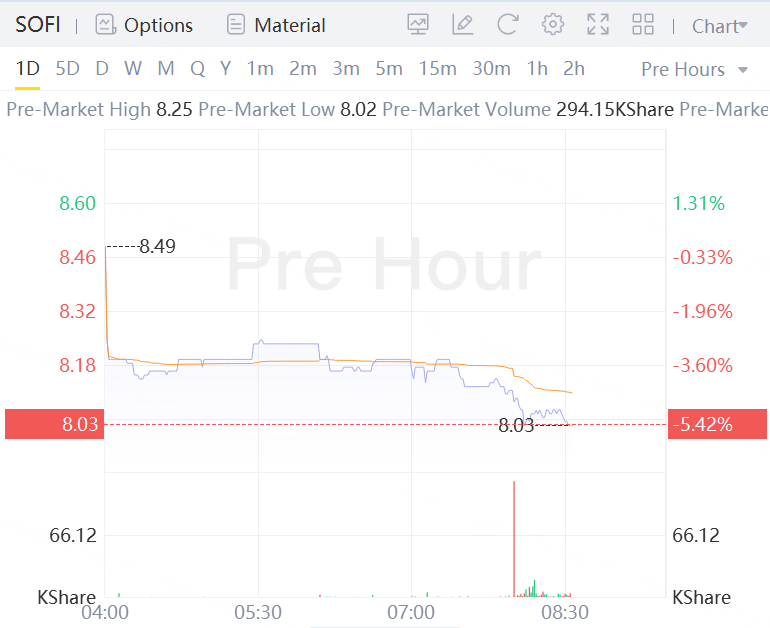Switch to the 1h interval
The height and width of the screenshot is (628, 770).
click(x=537, y=69)
